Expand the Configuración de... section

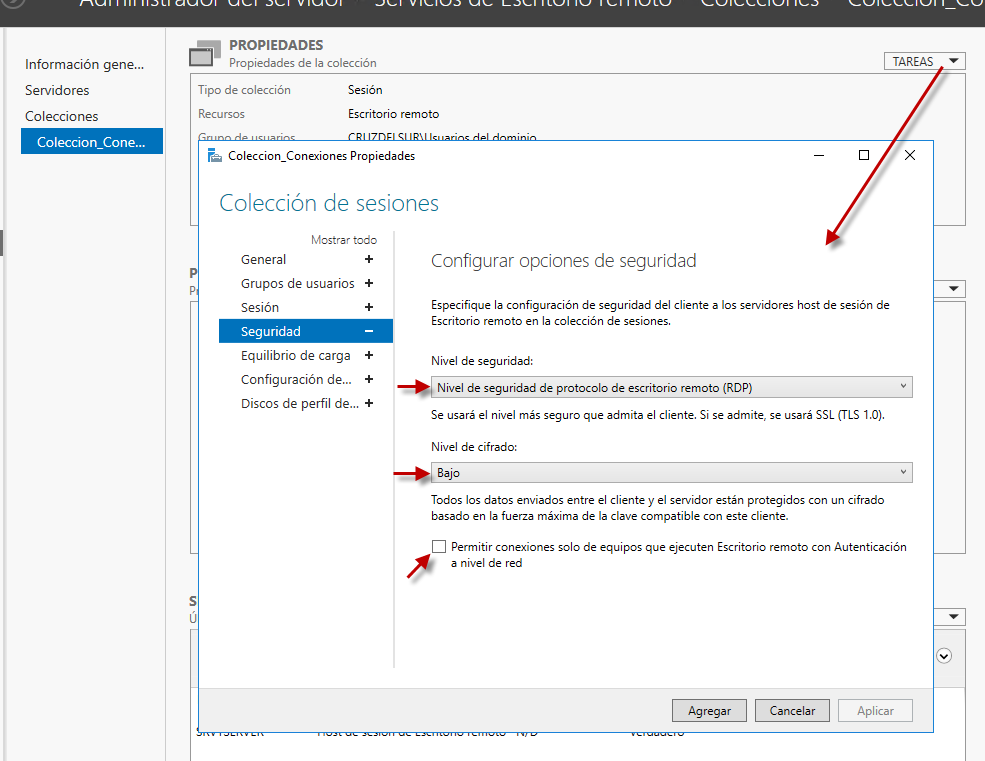point(369,379)
